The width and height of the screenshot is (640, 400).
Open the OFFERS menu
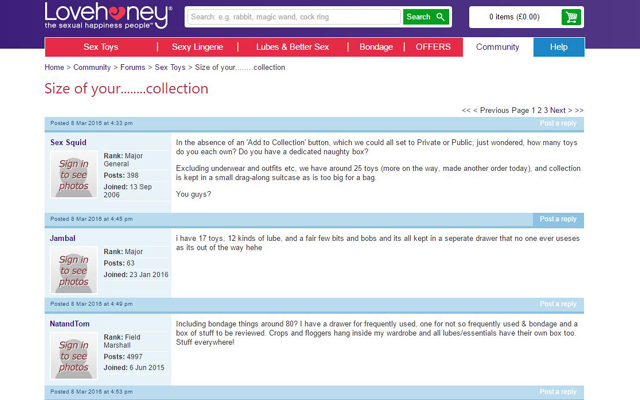(433, 47)
